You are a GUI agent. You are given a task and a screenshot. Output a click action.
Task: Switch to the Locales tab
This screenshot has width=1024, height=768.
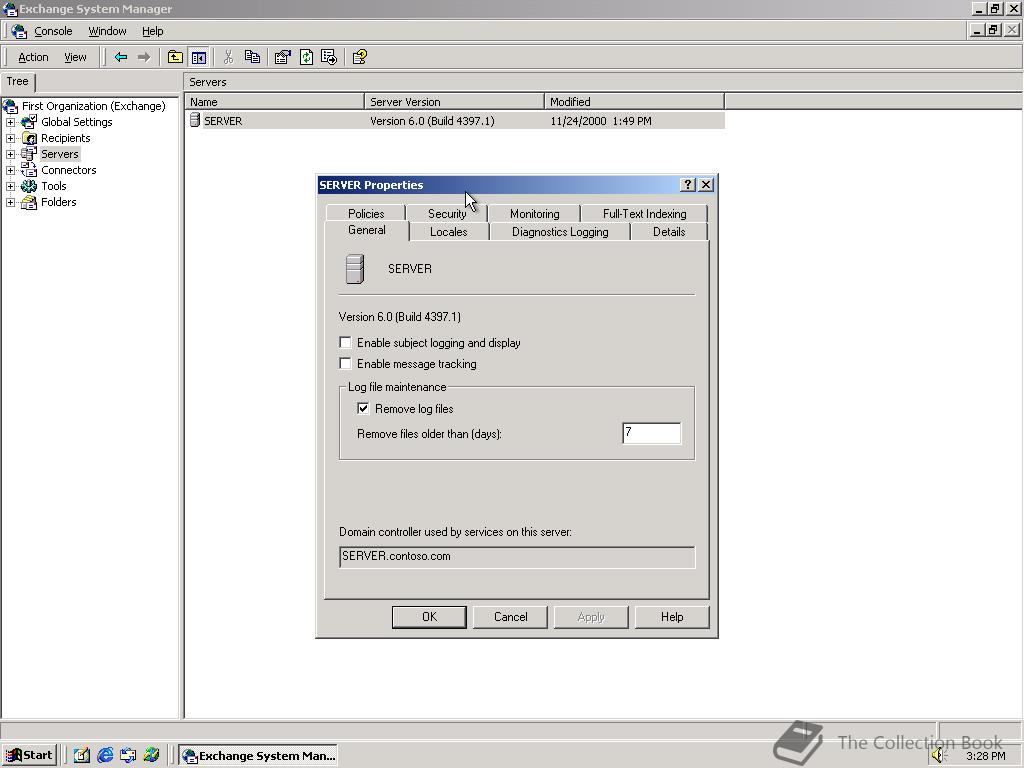tap(449, 232)
